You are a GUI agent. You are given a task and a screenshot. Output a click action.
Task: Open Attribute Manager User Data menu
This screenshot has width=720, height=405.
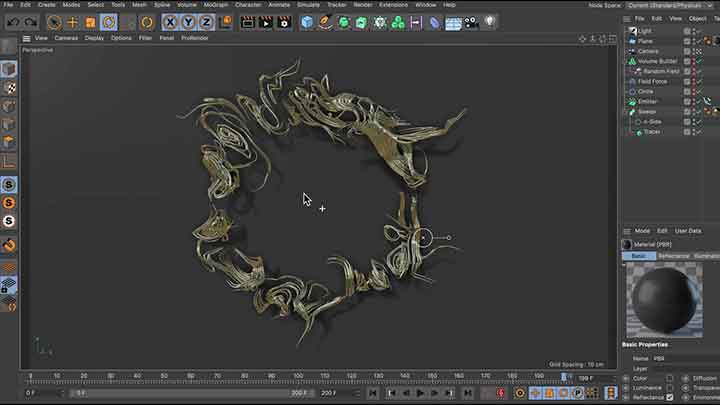tap(688, 231)
